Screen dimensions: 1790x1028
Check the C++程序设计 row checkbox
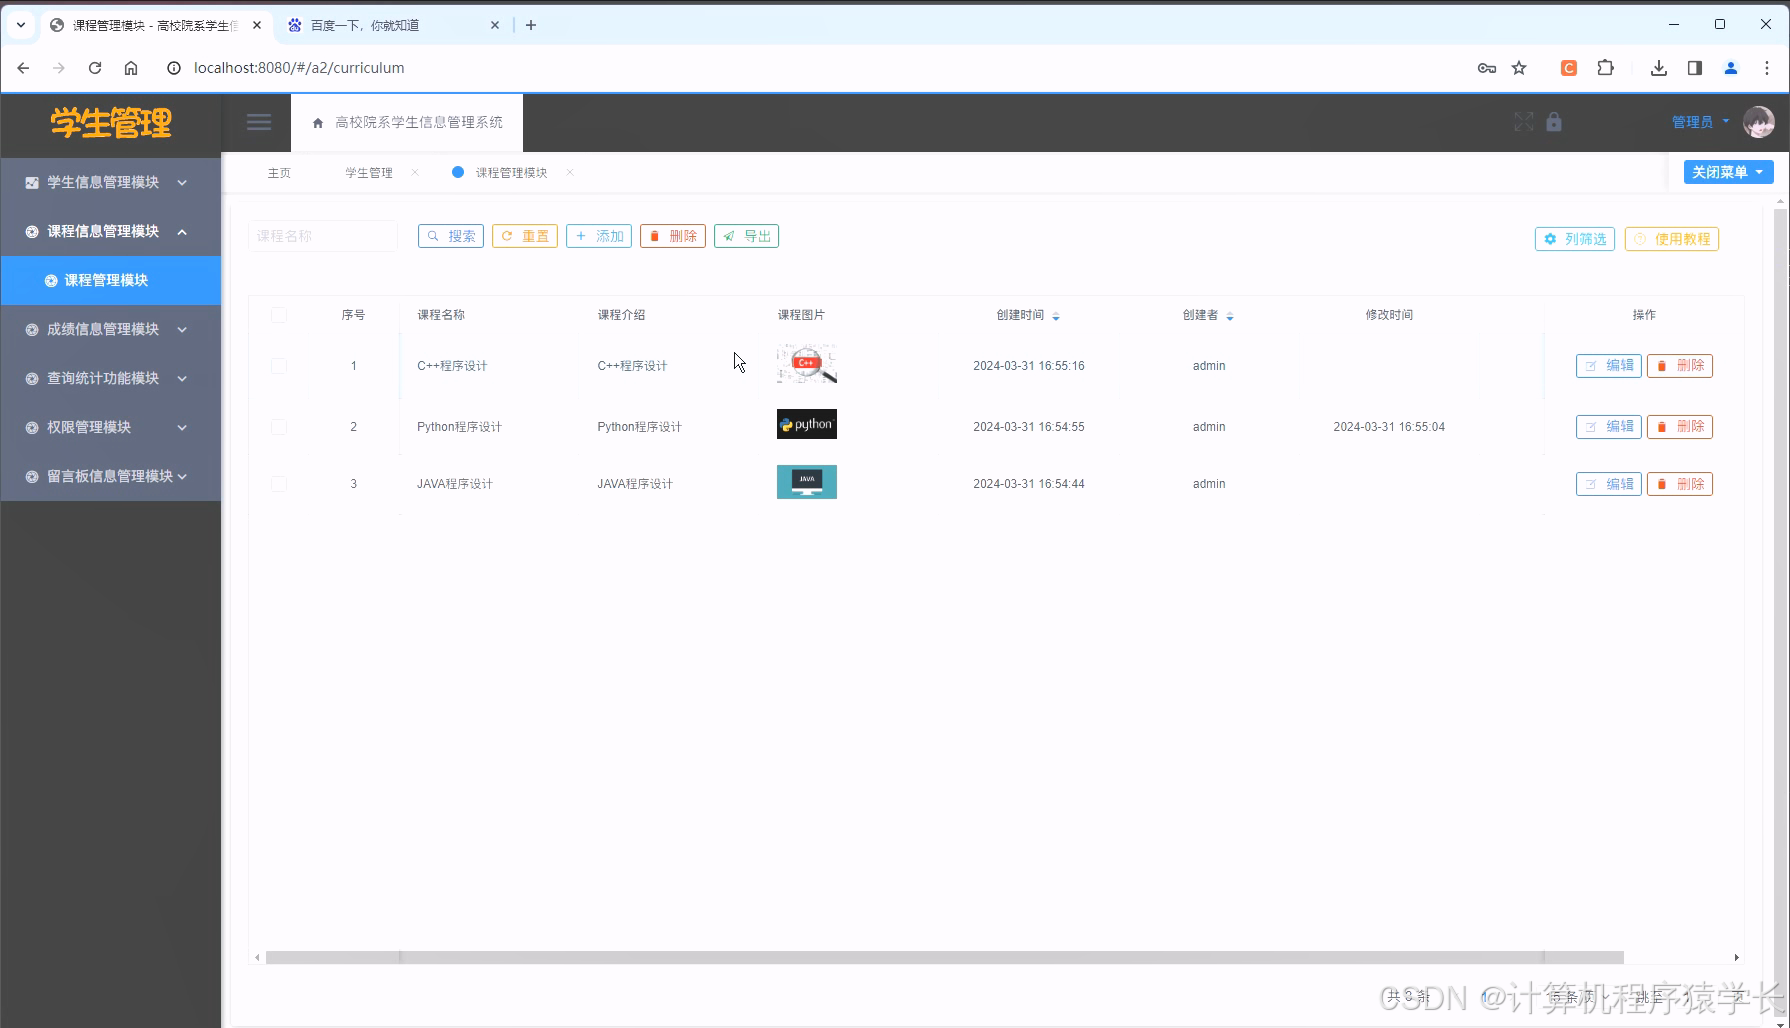click(279, 366)
